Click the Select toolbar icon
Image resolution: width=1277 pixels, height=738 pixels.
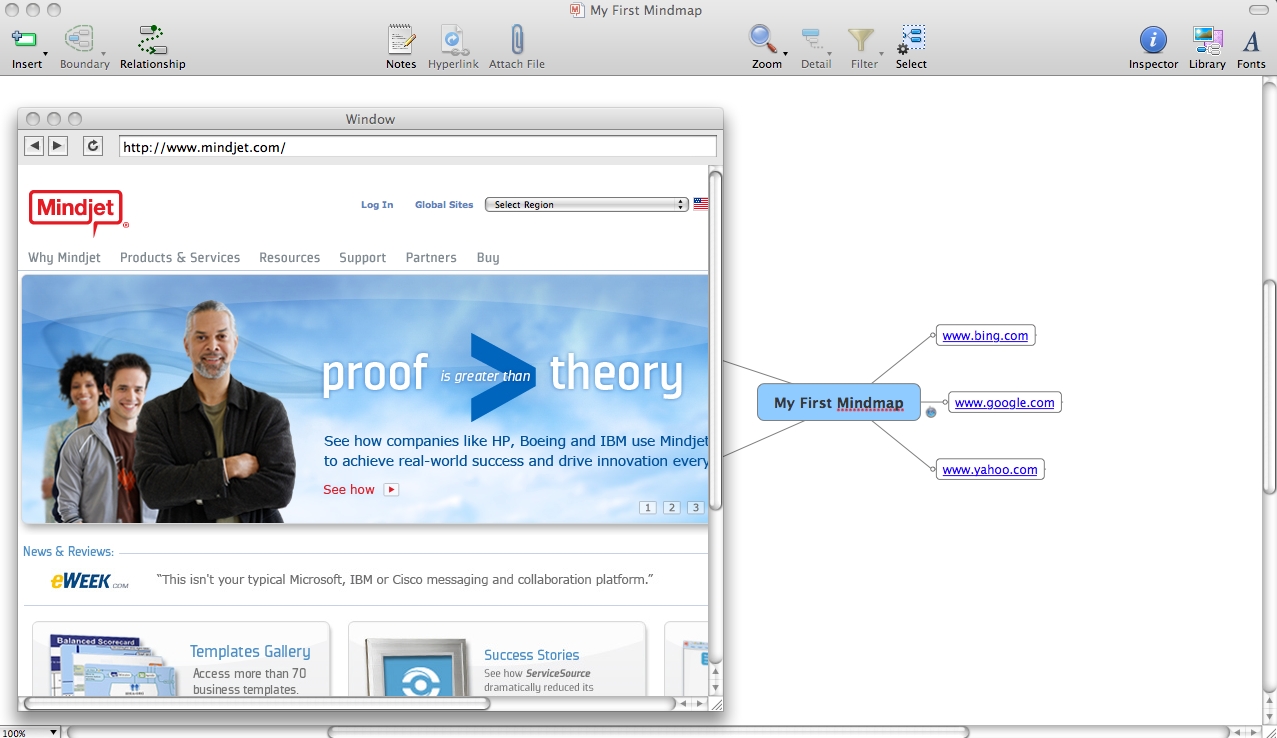(910, 40)
